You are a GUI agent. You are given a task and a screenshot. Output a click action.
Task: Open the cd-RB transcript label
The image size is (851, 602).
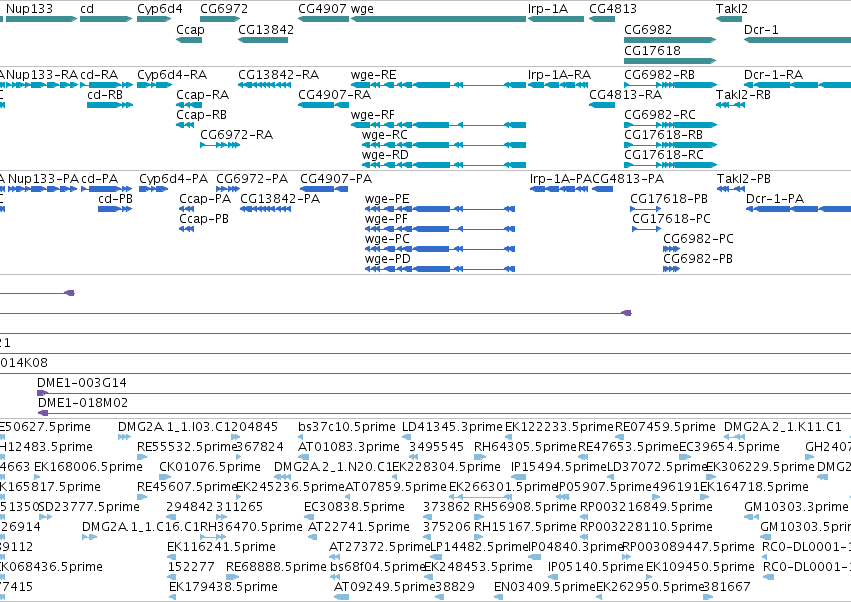point(105,94)
